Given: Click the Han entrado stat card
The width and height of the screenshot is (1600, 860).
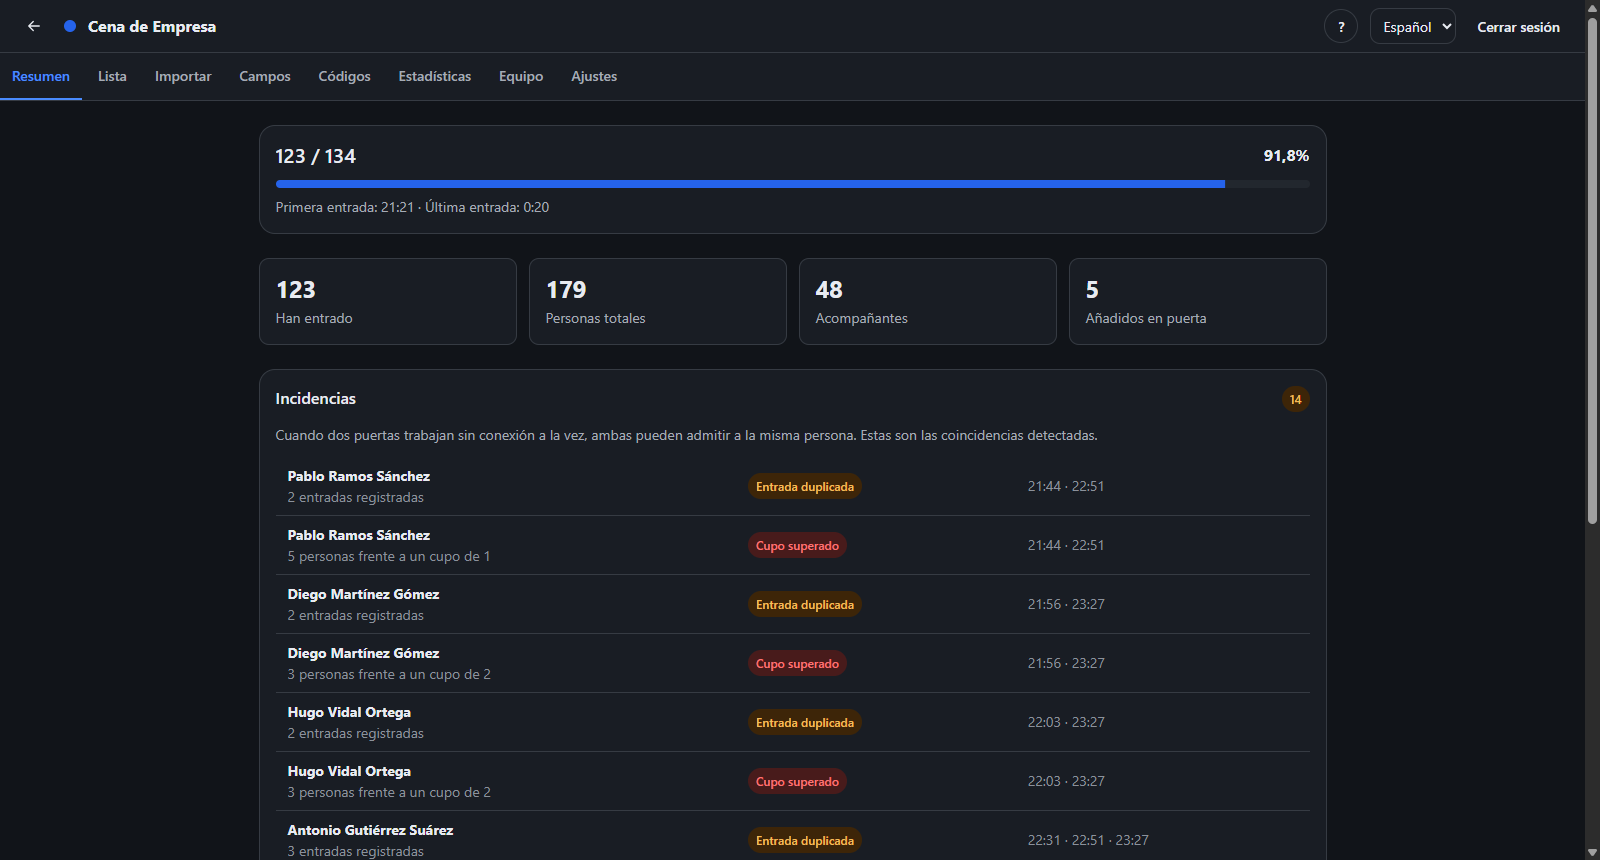Looking at the screenshot, I should [388, 302].
